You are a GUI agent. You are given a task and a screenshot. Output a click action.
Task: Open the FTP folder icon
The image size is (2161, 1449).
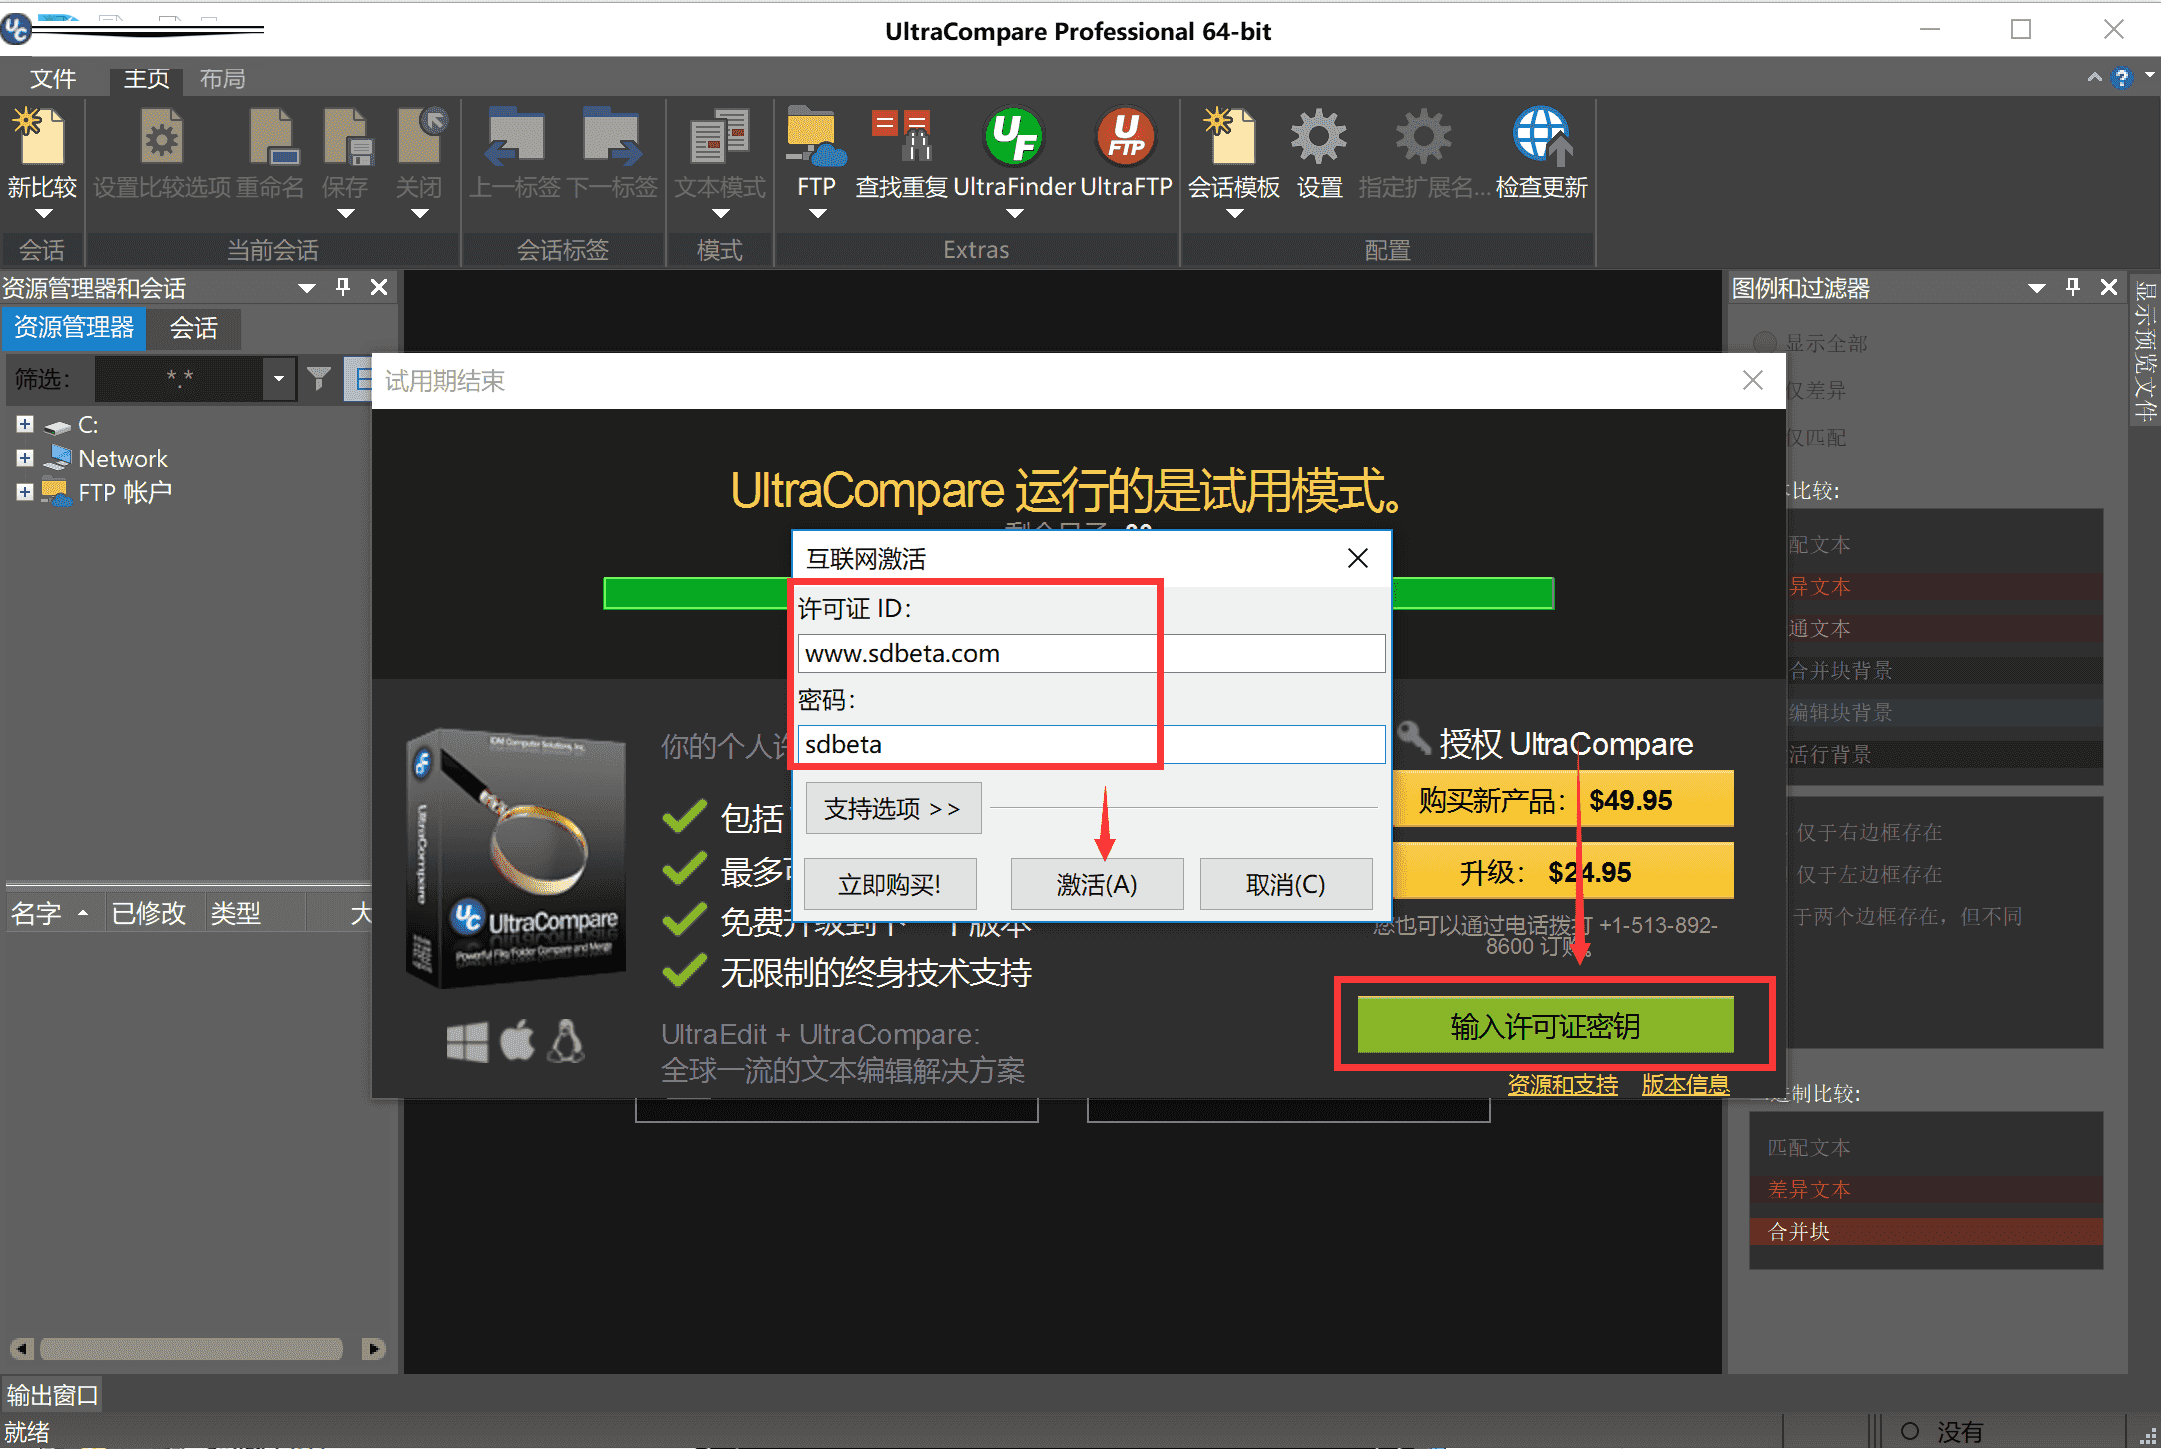point(816,136)
